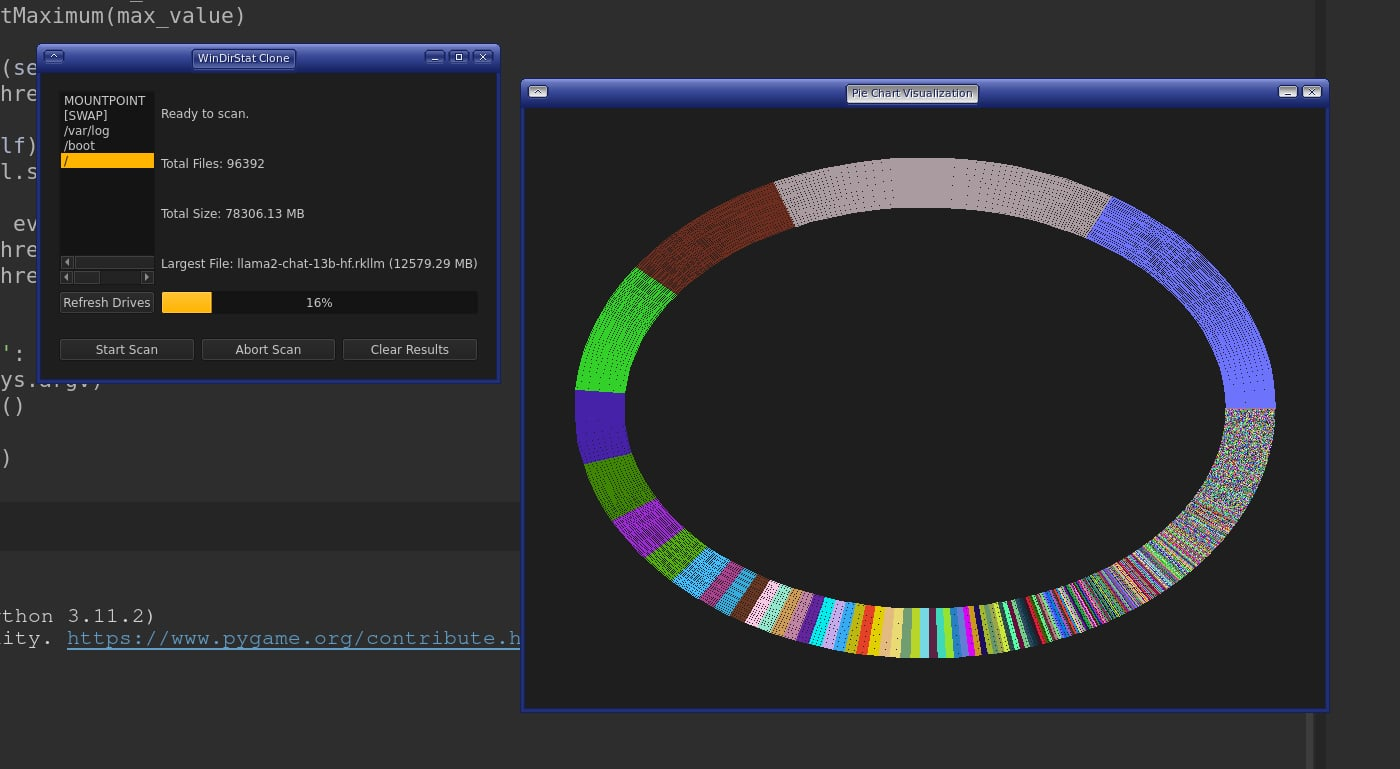Click the "Ready to scan." status text

click(x=205, y=114)
